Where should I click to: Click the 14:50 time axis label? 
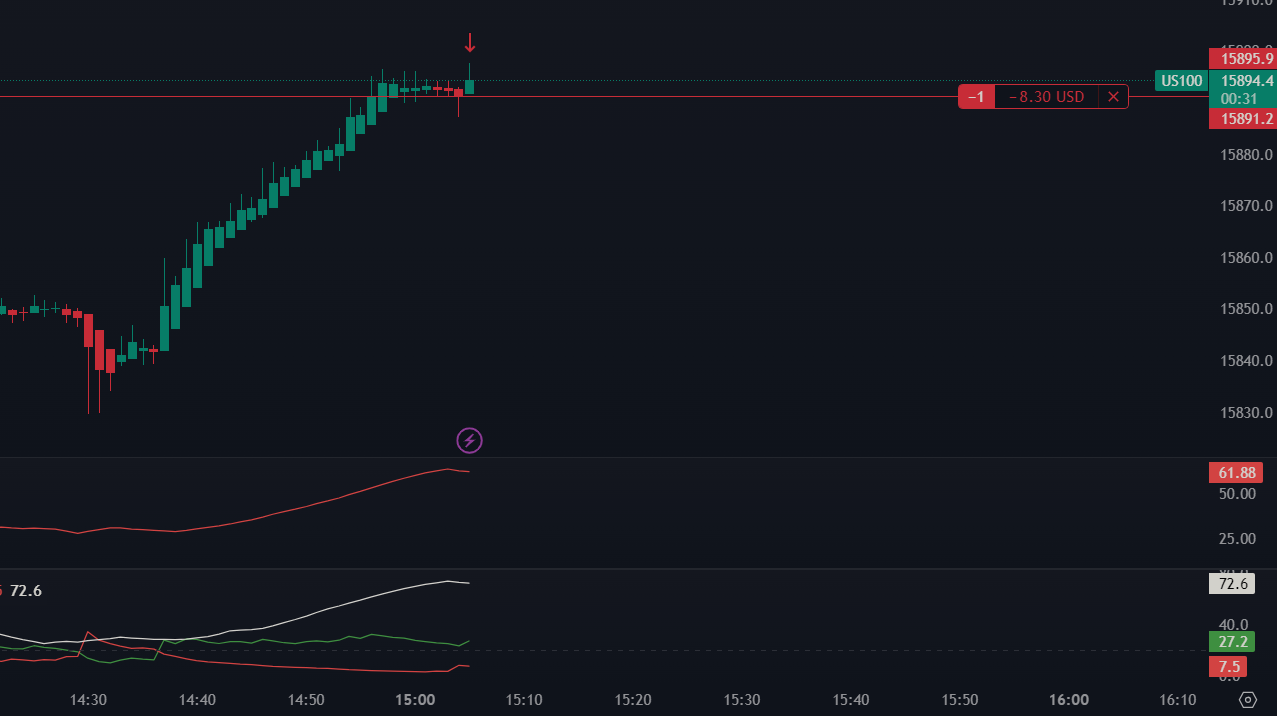tap(306, 700)
